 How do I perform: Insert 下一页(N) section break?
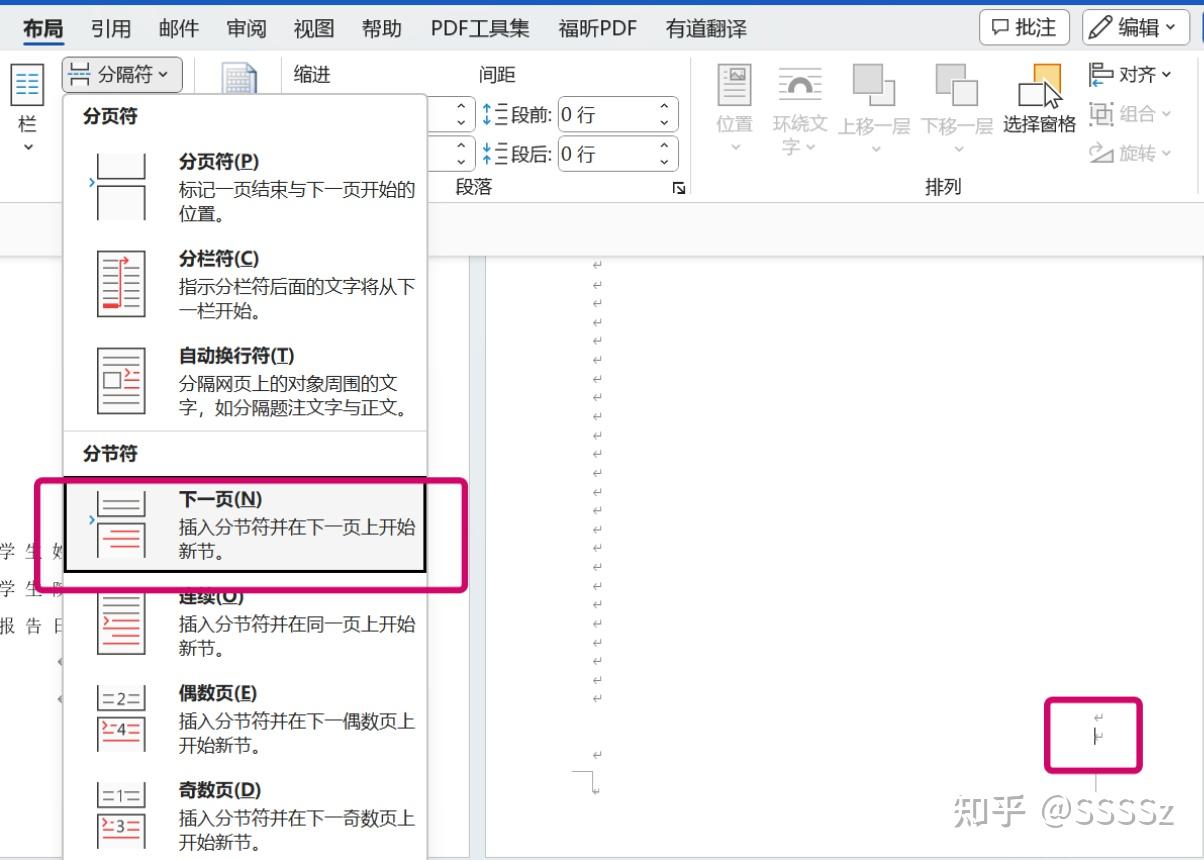[x=245, y=524]
